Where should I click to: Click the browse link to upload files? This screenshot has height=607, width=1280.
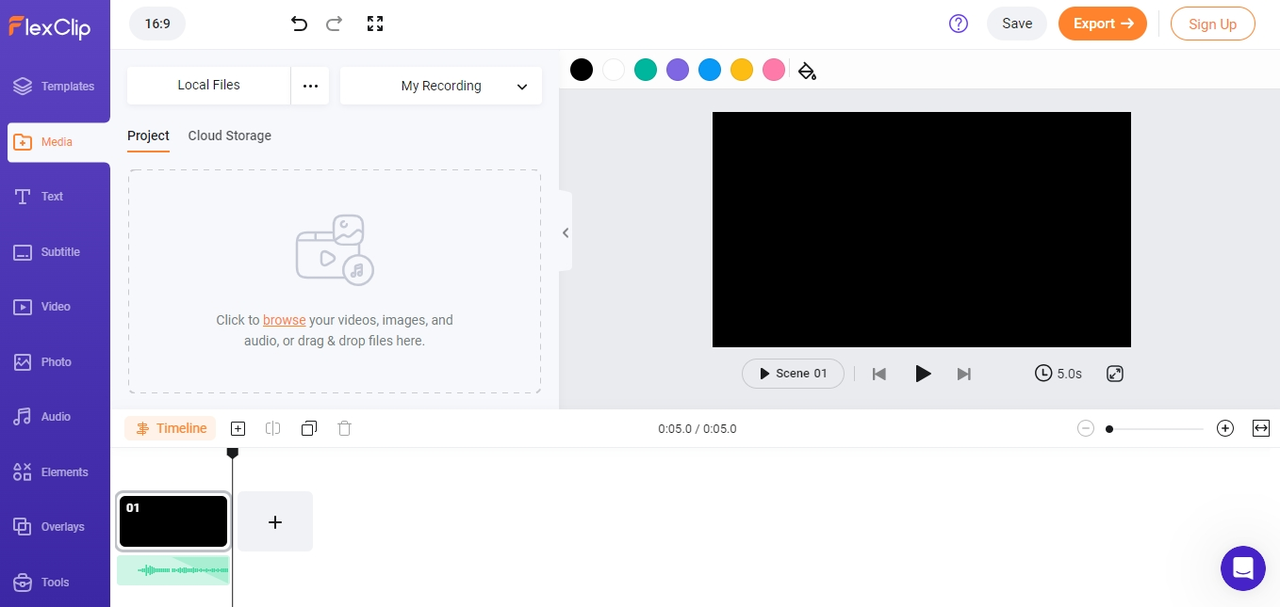point(284,320)
